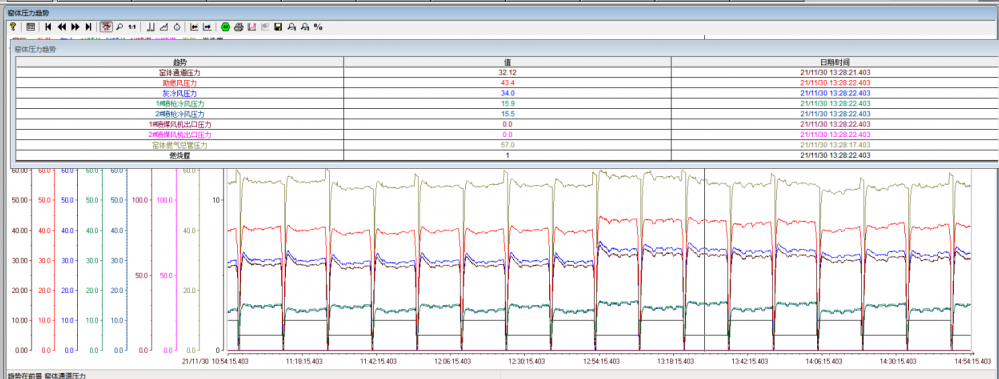The height and width of the screenshot is (379, 999).
Task: Click the green value cell 15.9
Action: (x=507, y=103)
